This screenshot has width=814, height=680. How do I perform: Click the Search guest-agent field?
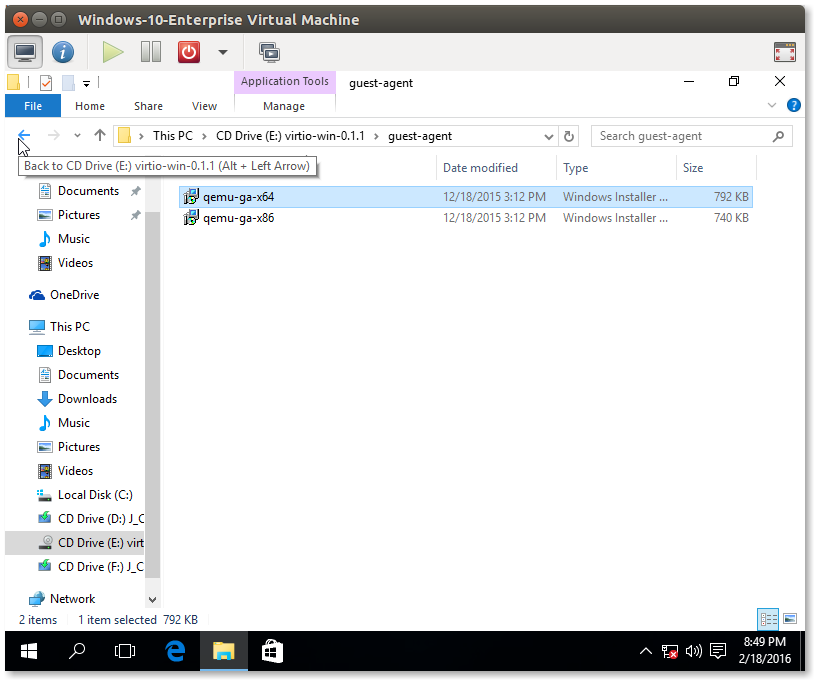coord(691,136)
